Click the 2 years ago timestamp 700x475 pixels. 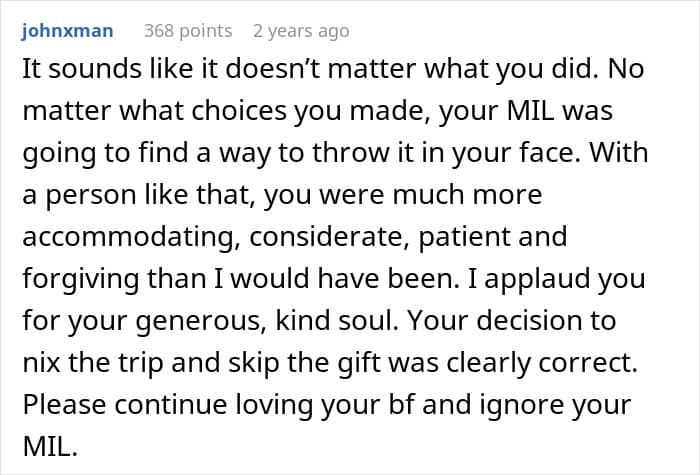point(301,30)
